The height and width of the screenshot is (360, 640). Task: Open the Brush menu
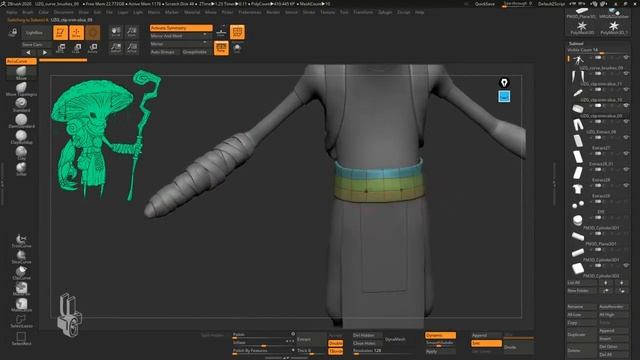tap(28, 12)
